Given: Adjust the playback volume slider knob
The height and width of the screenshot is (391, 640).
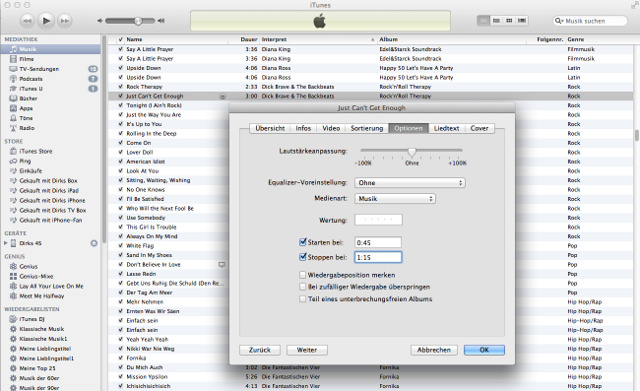Looking at the screenshot, I should 138,21.
